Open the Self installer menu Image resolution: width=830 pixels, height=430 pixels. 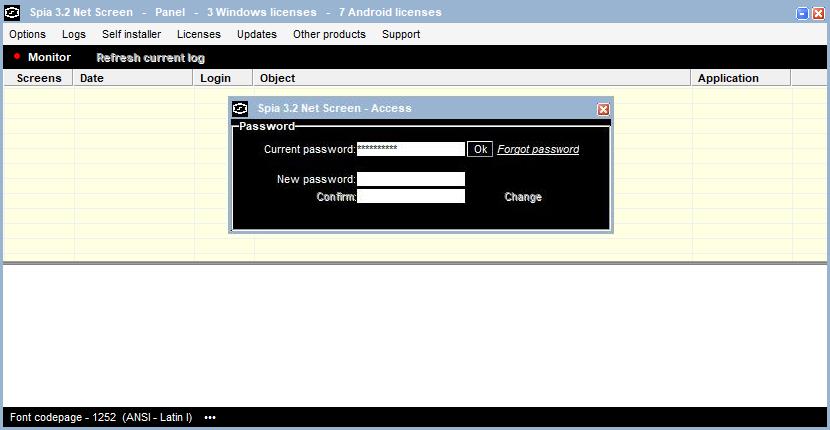(131, 34)
